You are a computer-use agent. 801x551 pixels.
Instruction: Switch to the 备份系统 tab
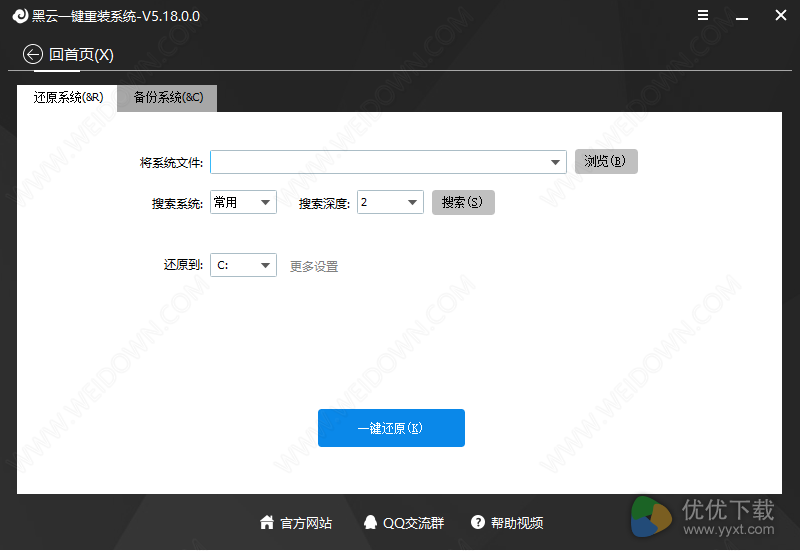(x=168, y=98)
